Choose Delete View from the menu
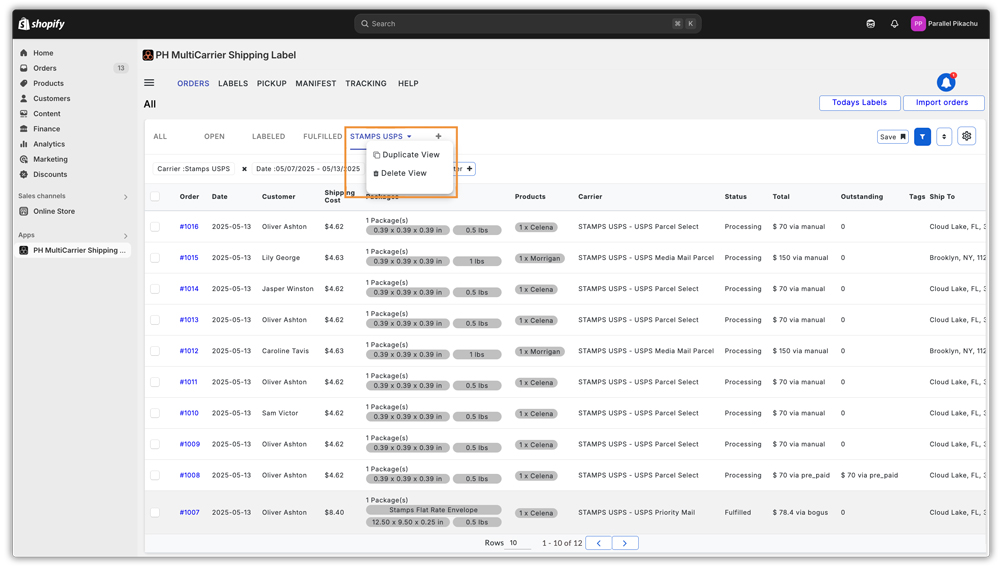Image resolution: width=1000 pixels, height=568 pixels. 400,173
